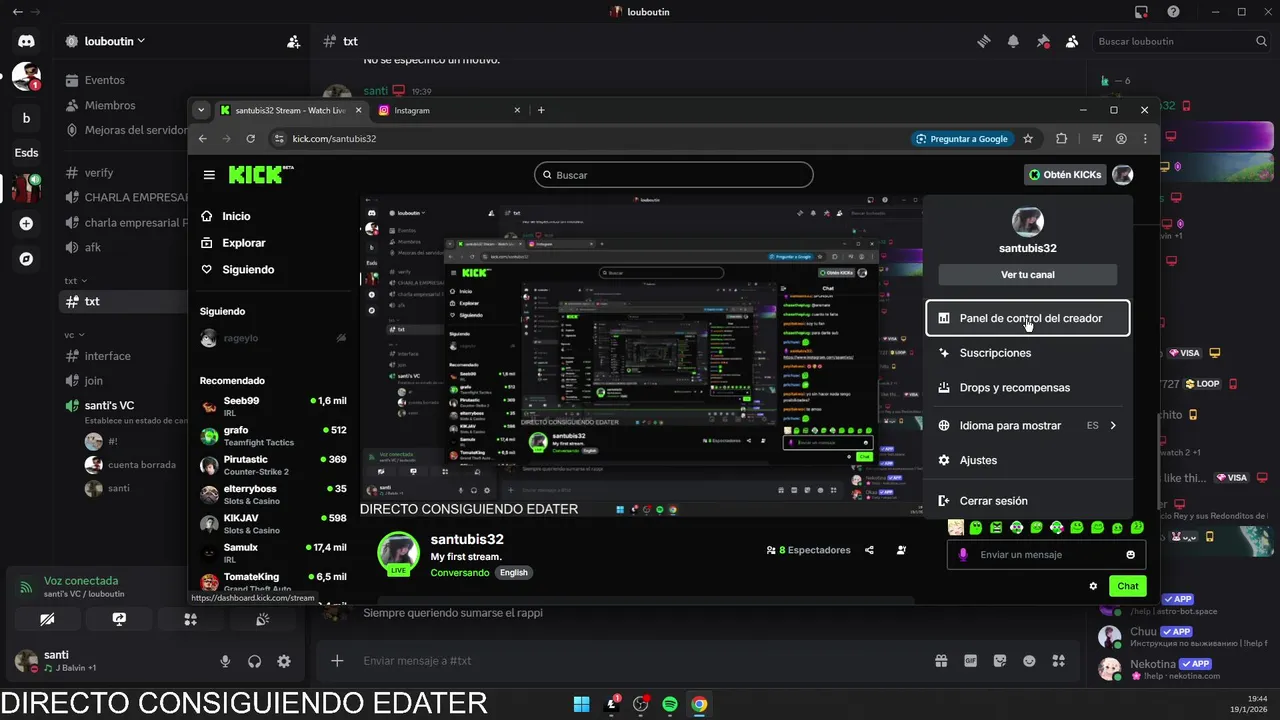The image size is (1280, 720).
Task: Open Spotify from taskbar
Action: [670, 704]
